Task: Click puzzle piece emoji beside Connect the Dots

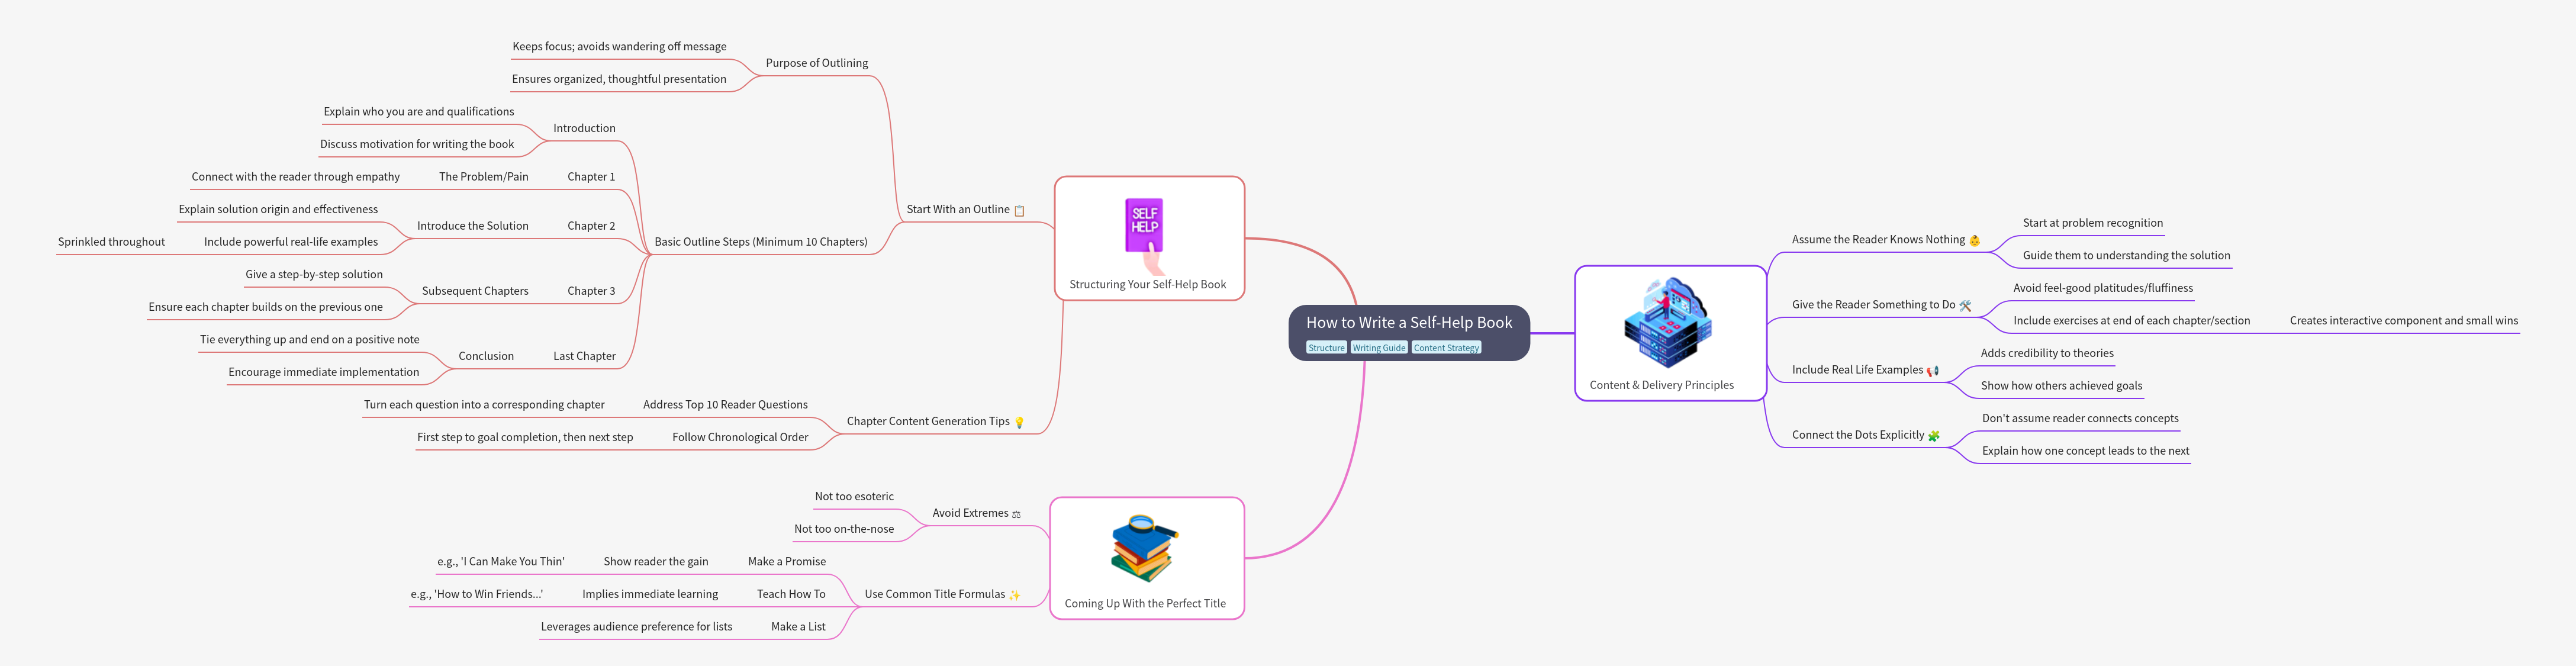Action: tap(1933, 436)
